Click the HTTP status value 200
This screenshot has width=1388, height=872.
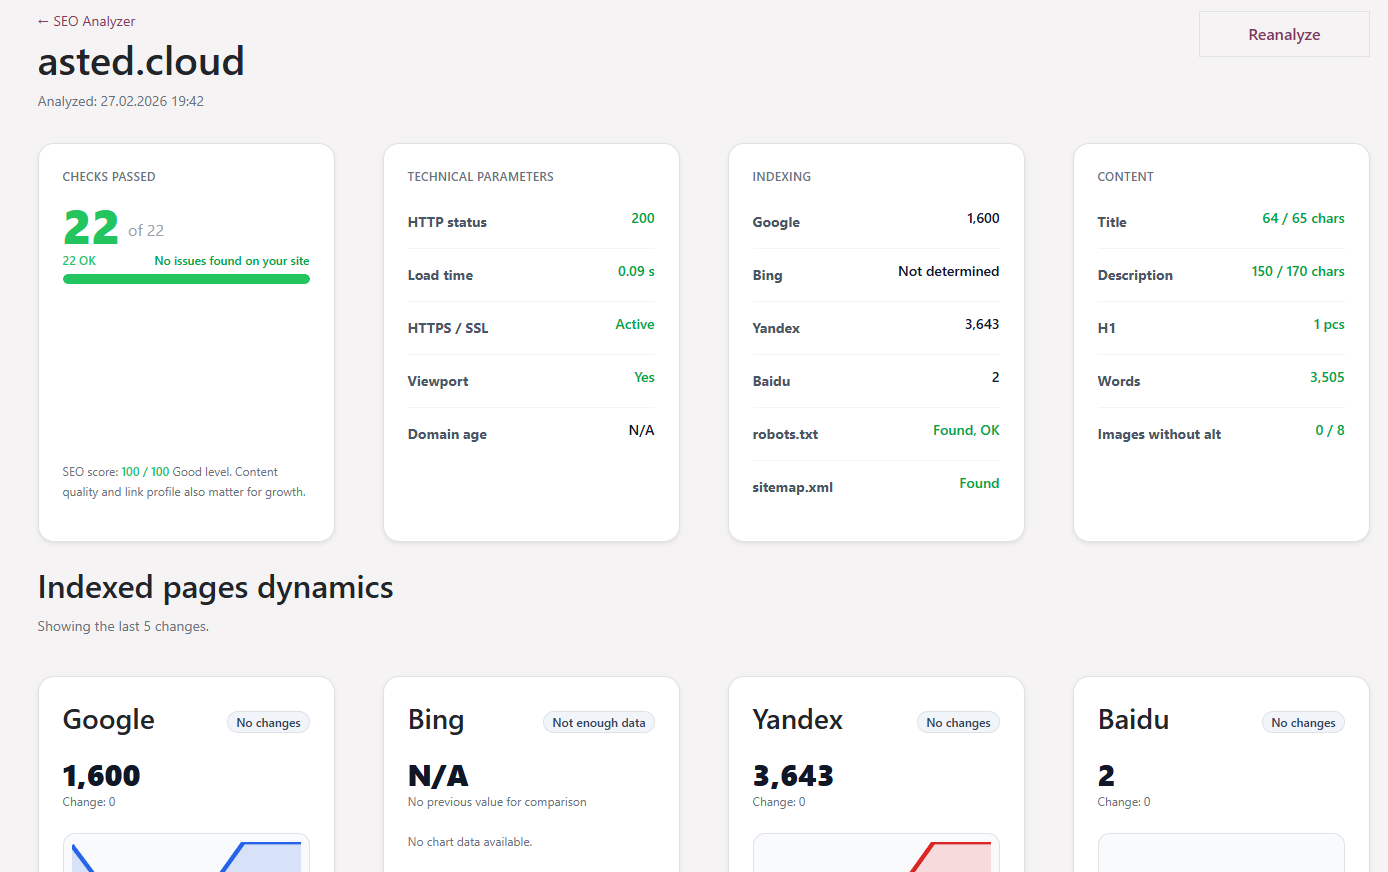[642, 219]
